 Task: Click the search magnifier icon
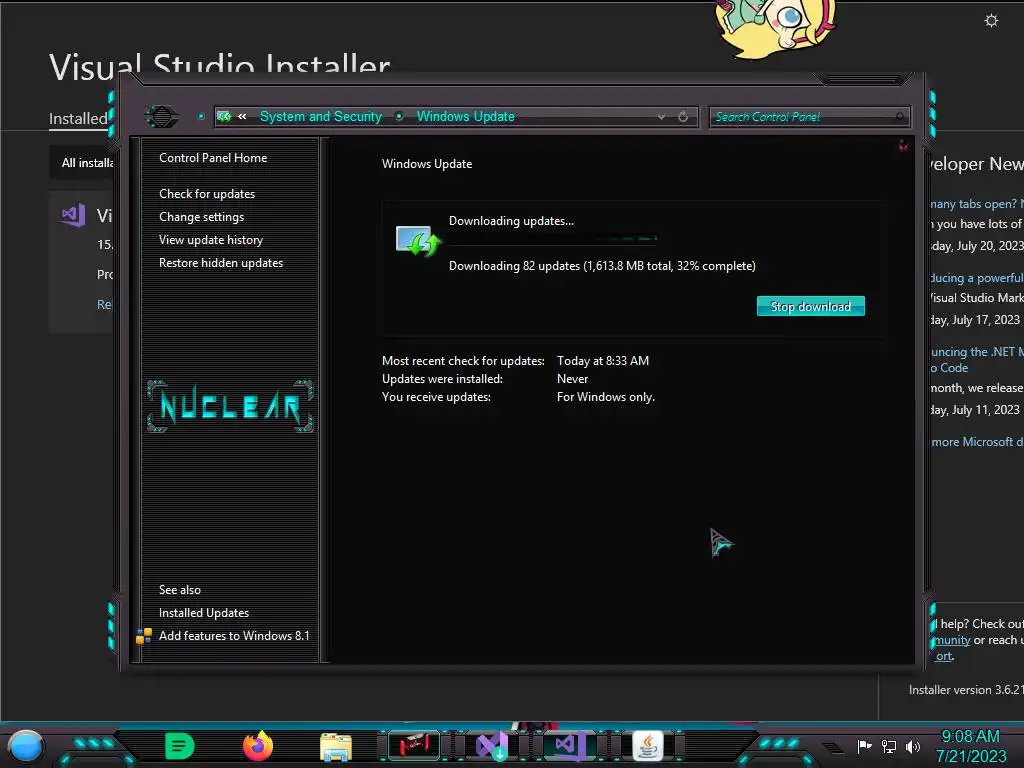pyautogui.click(x=901, y=117)
